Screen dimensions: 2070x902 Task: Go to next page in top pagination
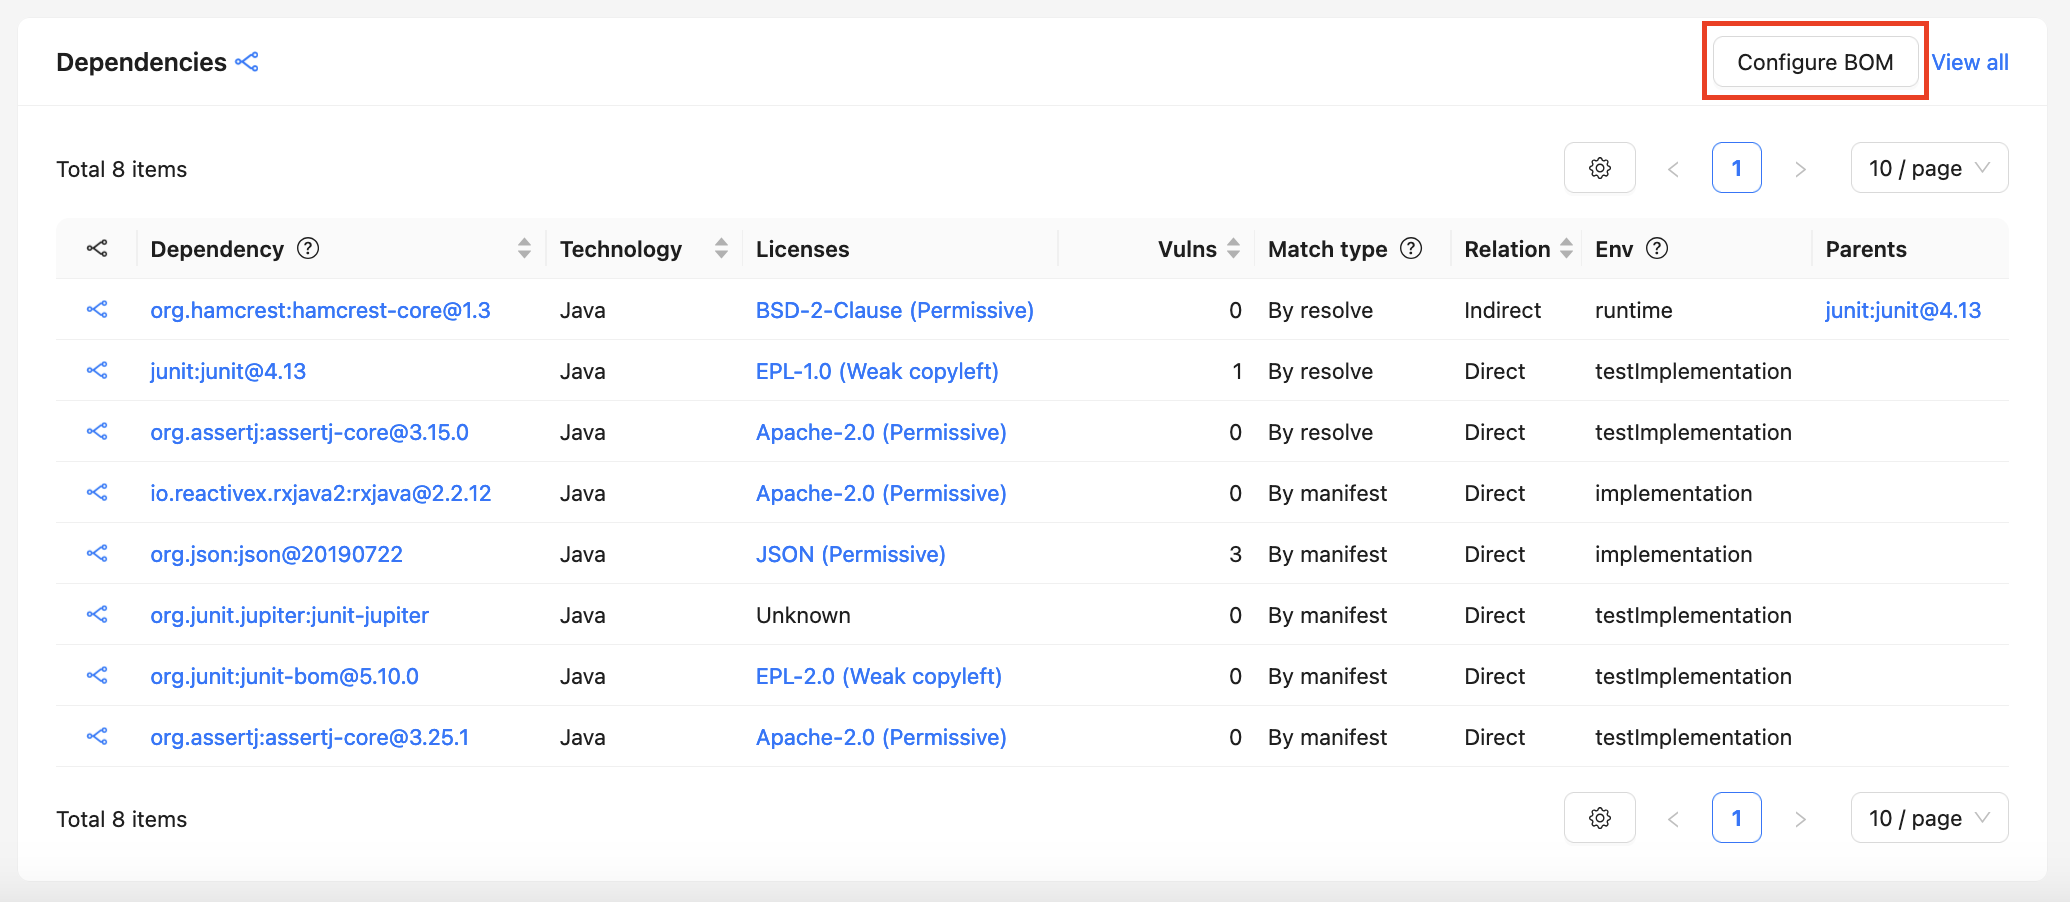[x=1800, y=169]
